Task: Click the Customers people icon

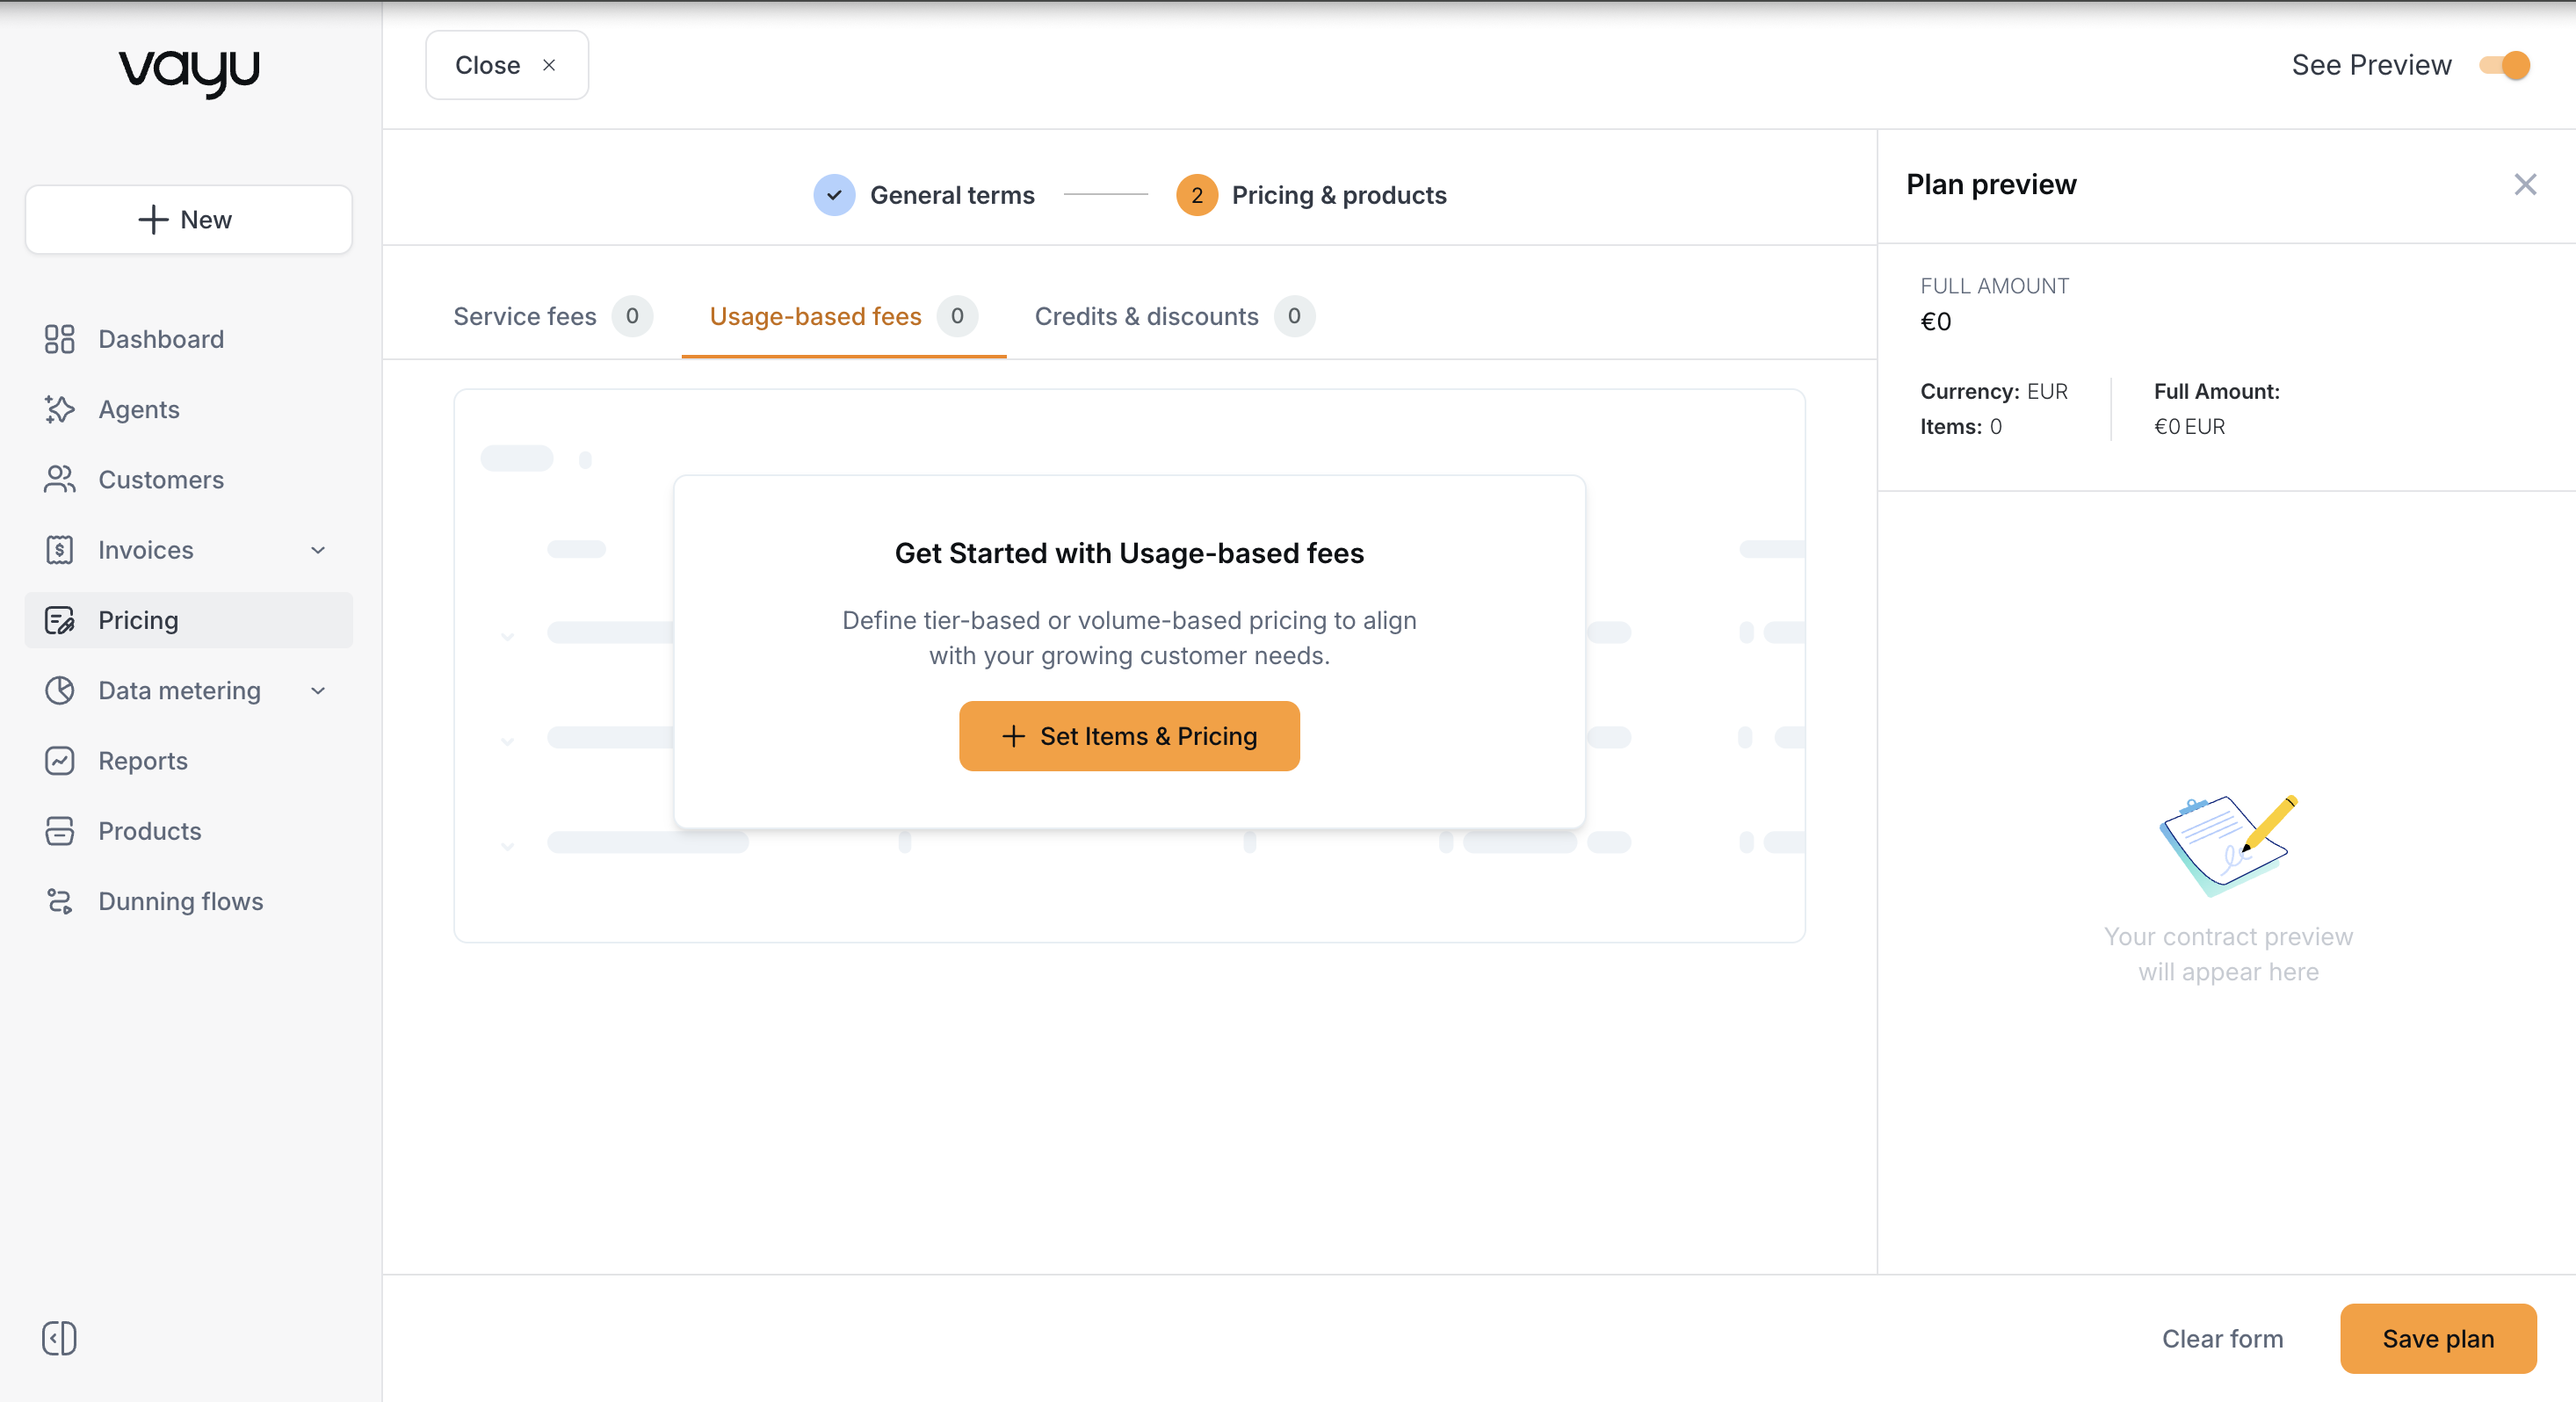Action: 59,479
